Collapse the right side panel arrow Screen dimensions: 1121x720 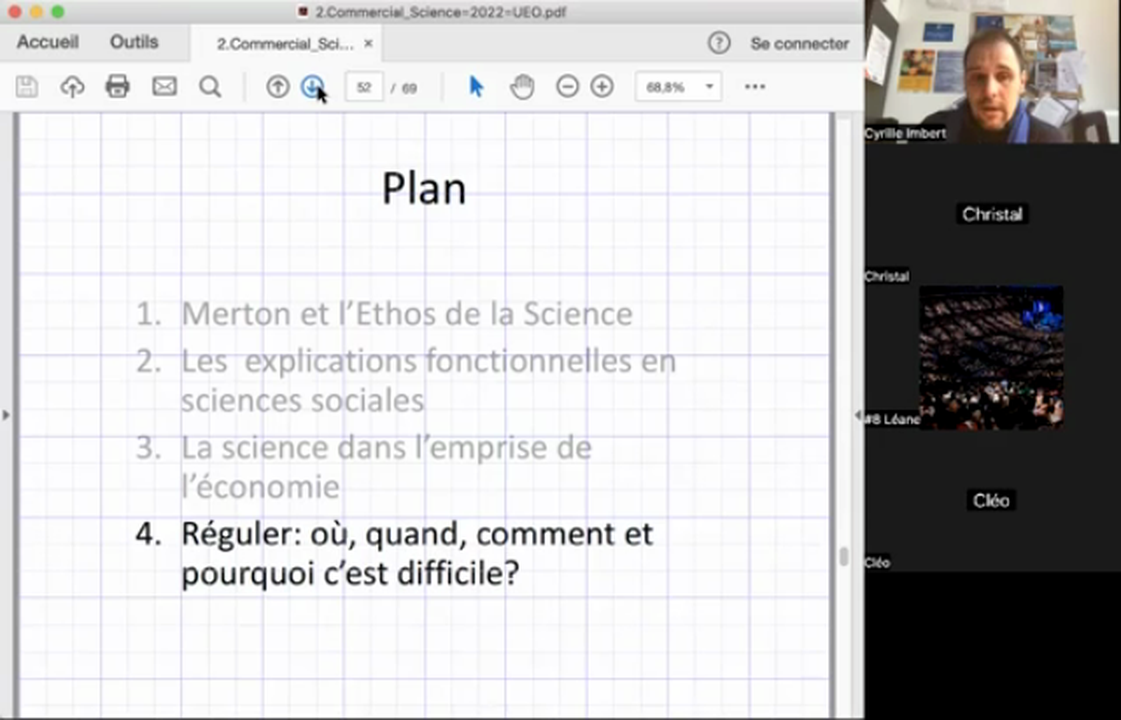(x=857, y=413)
